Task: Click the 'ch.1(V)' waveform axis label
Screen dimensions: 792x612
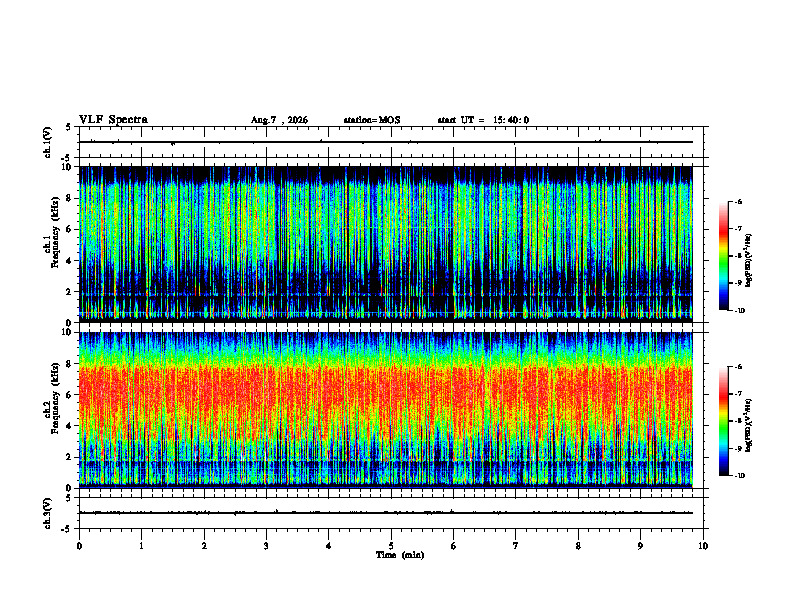Action: click(47, 142)
